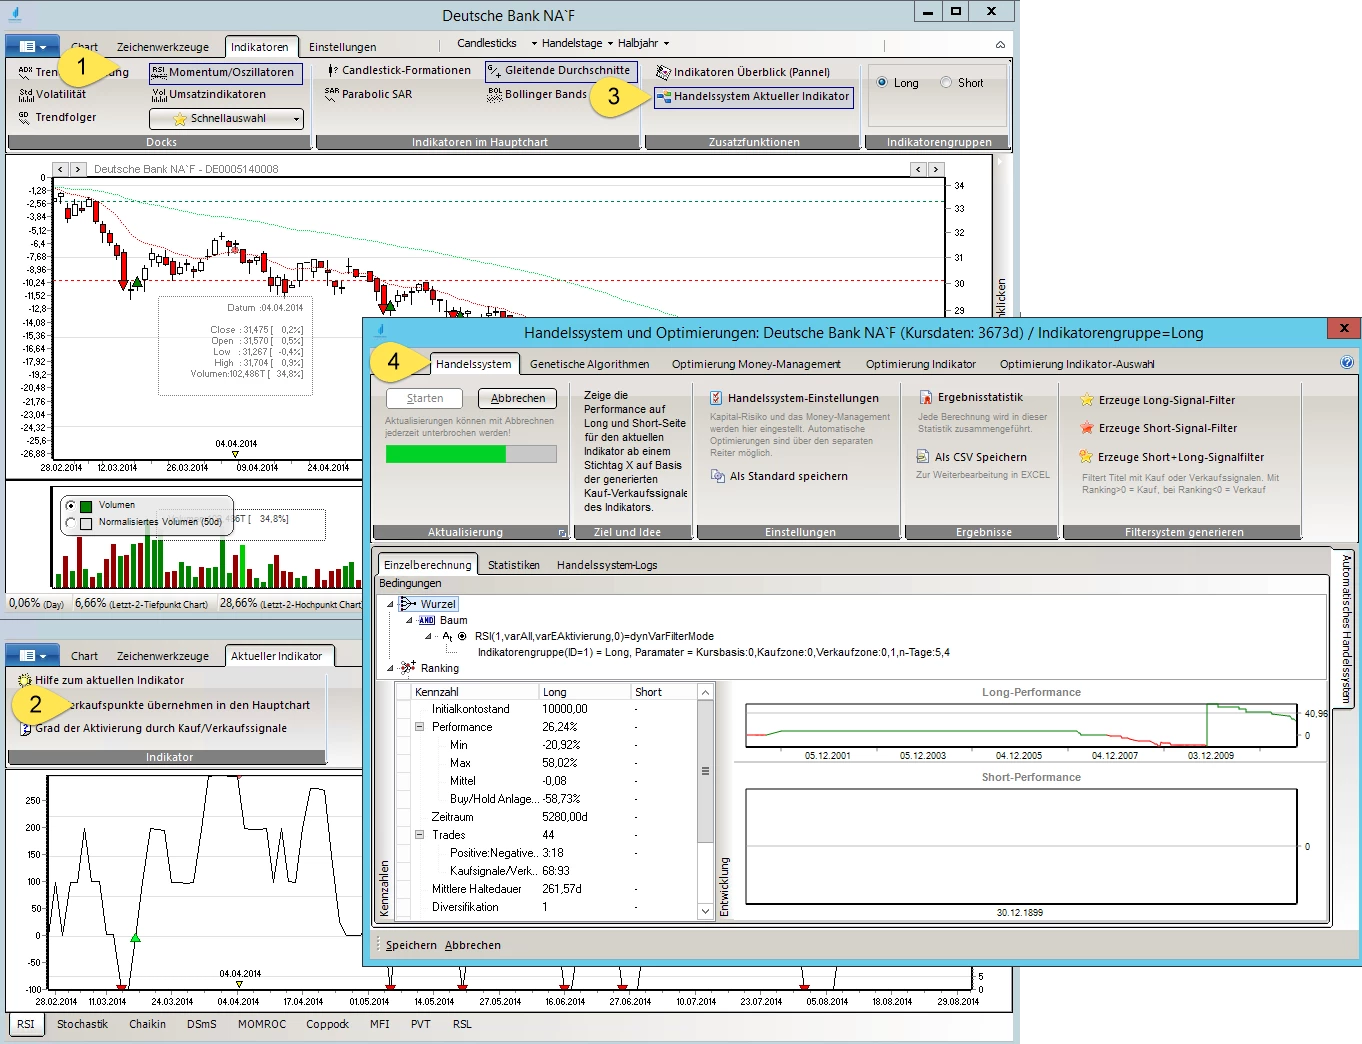Select the Stochastik indicator tab

(82, 1024)
